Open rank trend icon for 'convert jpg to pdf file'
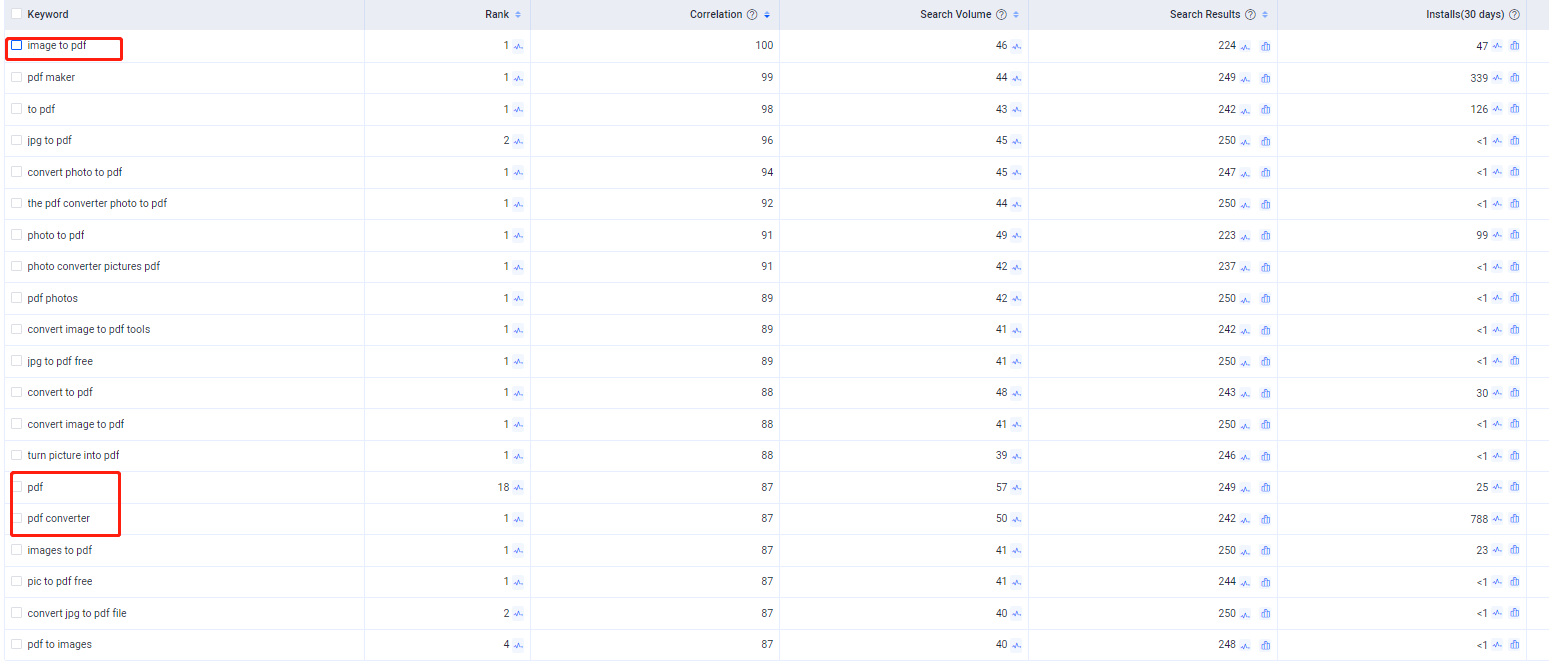The height and width of the screenshot is (666, 1549). pyautogui.click(x=518, y=614)
